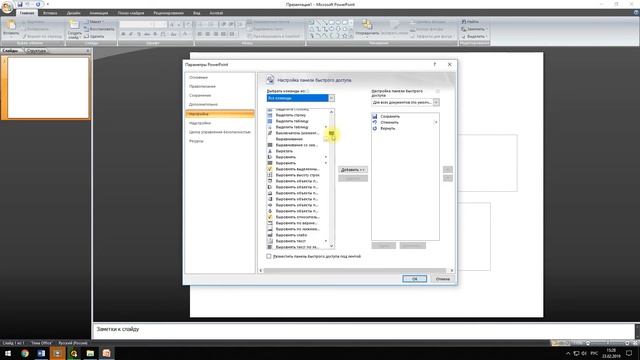Click Move Up arrow button beside right list
Screen dimensions: 640x360
tap(448, 169)
